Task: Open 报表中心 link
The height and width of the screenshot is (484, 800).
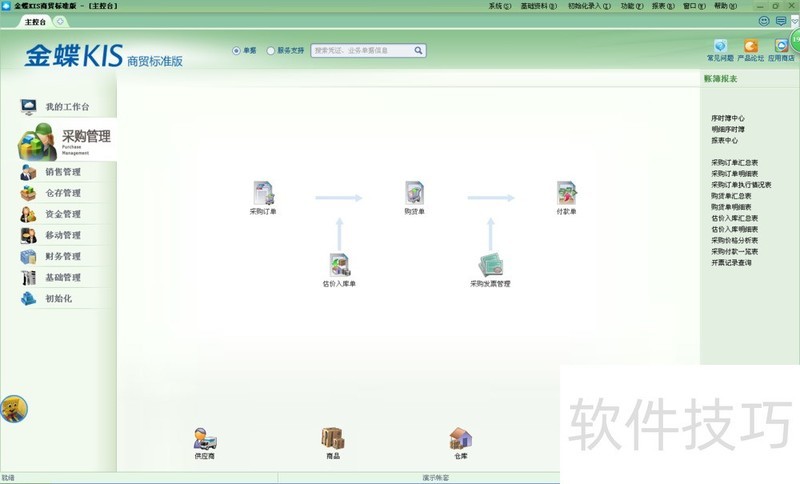Action: pos(724,140)
